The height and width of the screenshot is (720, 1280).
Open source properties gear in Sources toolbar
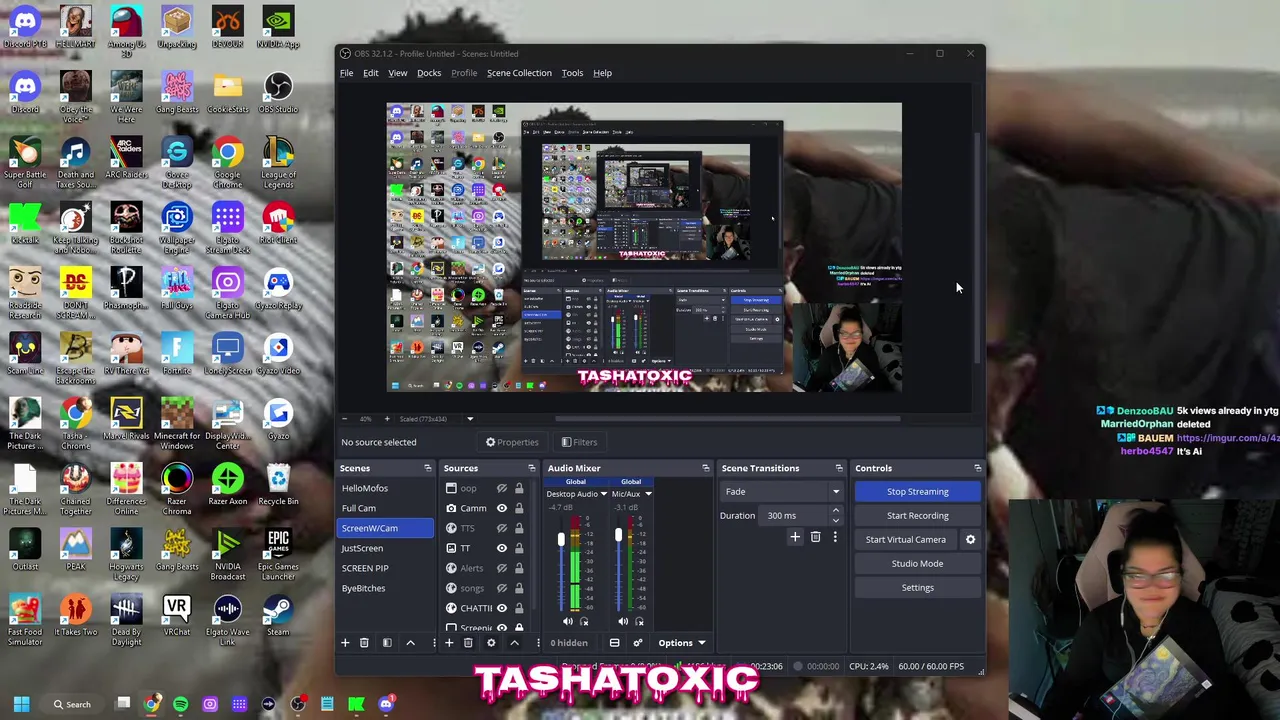point(491,643)
